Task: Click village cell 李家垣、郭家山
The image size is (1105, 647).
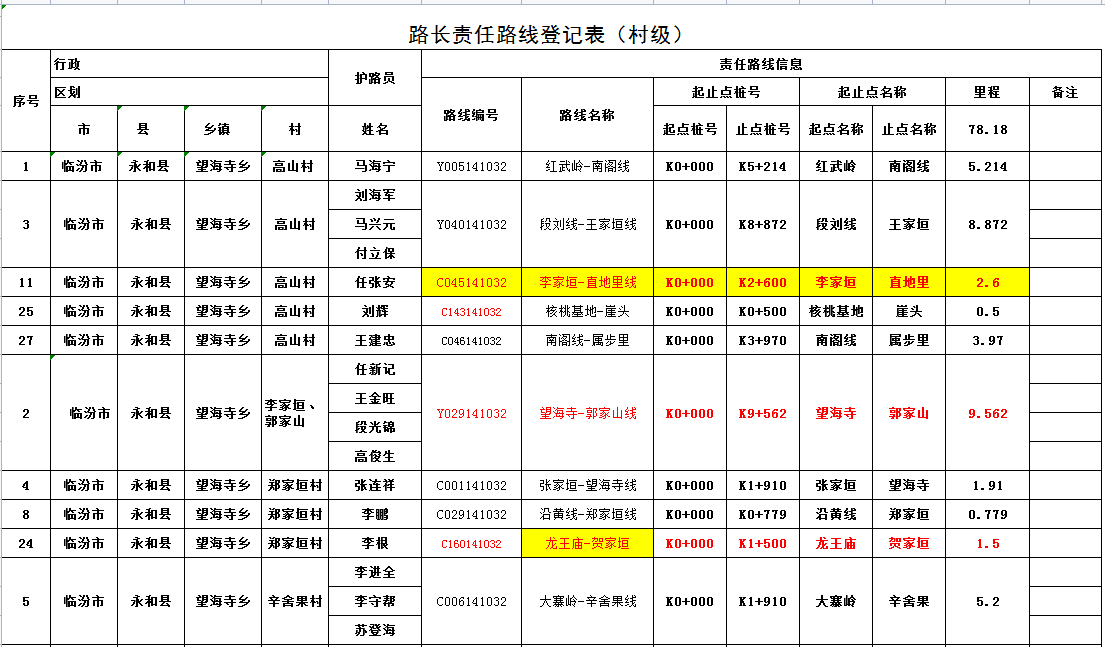Action: (295, 413)
